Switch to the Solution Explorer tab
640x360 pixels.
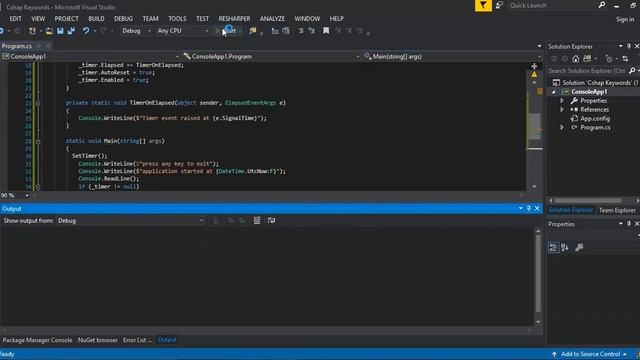tap(571, 210)
